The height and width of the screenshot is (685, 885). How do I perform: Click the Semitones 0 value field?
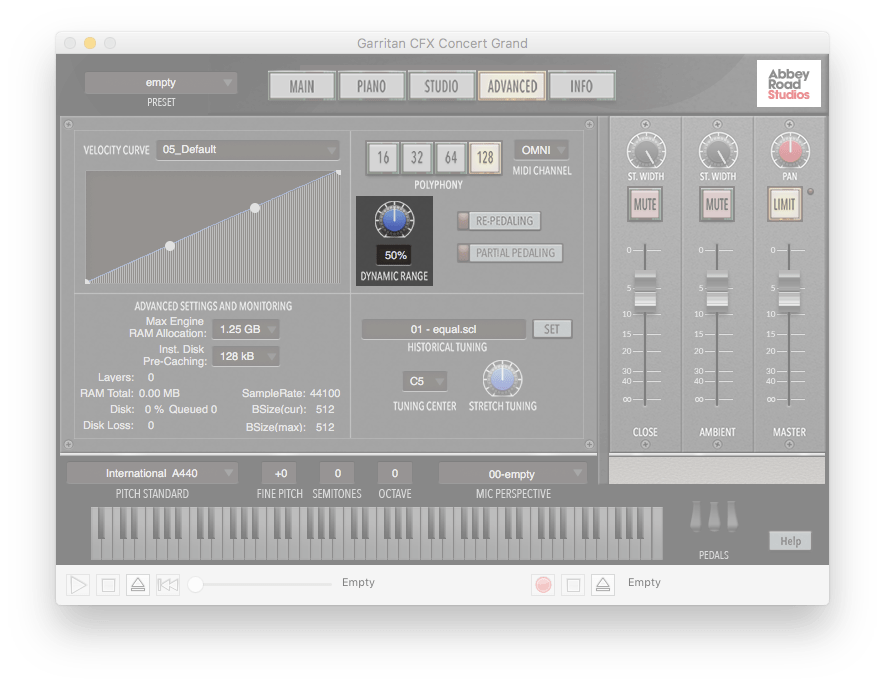click(x=338, y=473)
